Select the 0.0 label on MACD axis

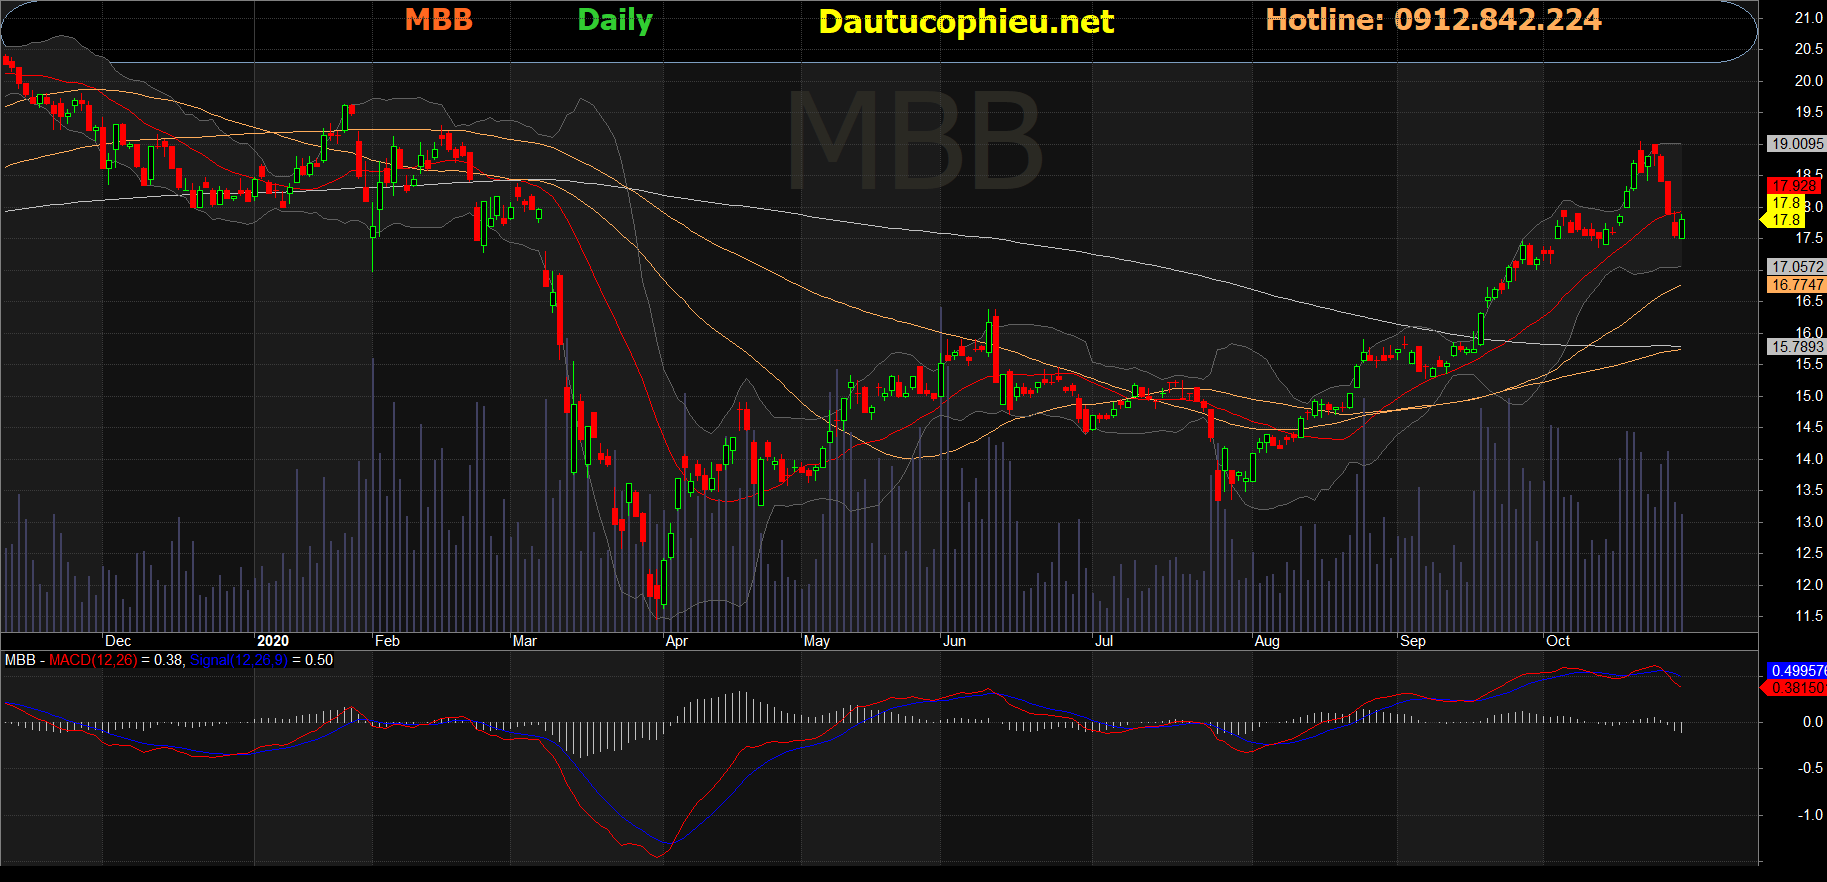pos(1812,722)
